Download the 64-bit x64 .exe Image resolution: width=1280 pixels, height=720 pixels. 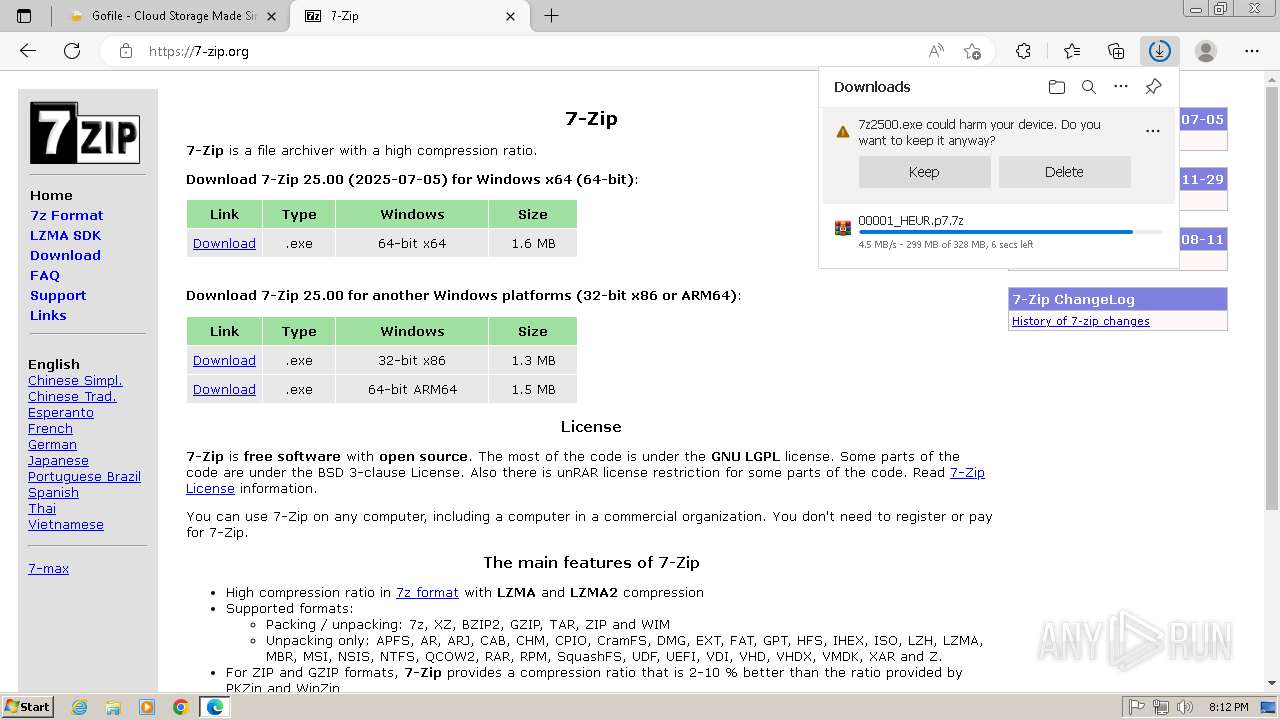[x=224, y=243]
